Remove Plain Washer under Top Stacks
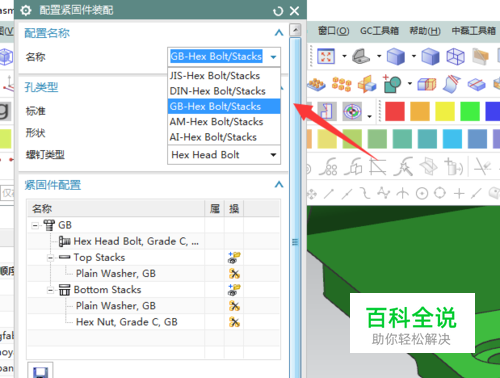 tap(234, 274)
